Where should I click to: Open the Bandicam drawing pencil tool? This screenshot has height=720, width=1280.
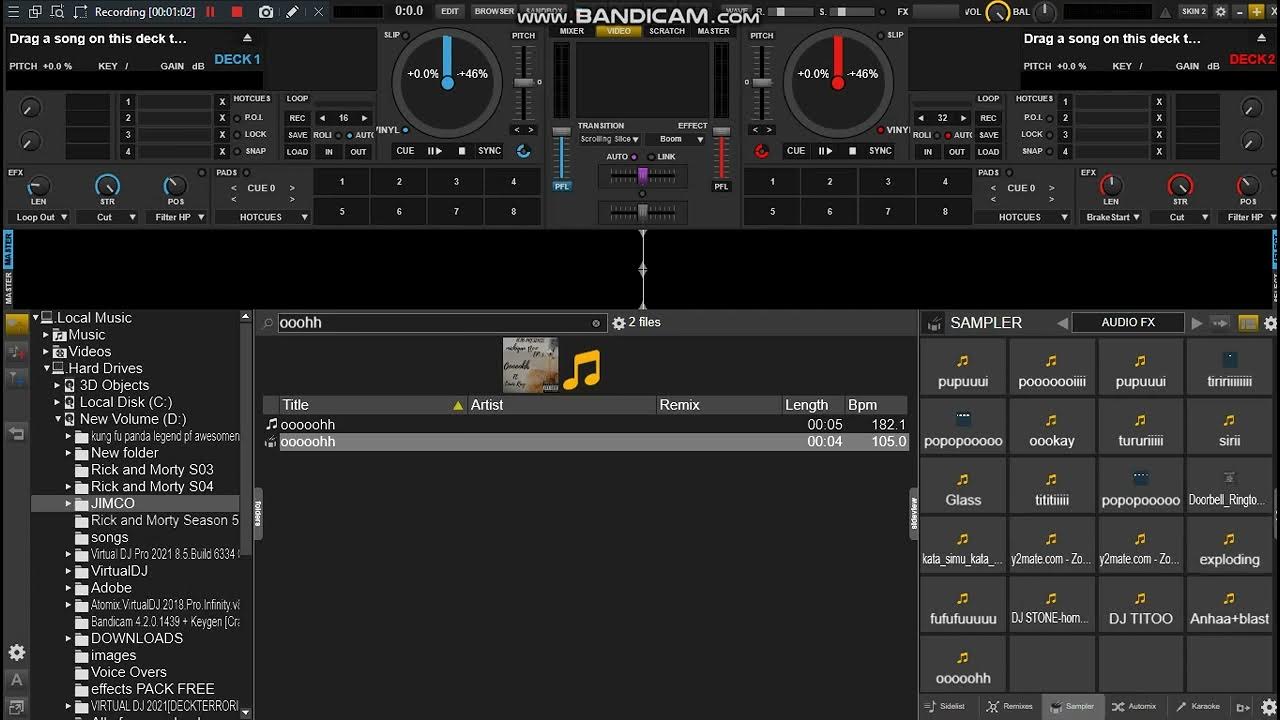[292, 12]
